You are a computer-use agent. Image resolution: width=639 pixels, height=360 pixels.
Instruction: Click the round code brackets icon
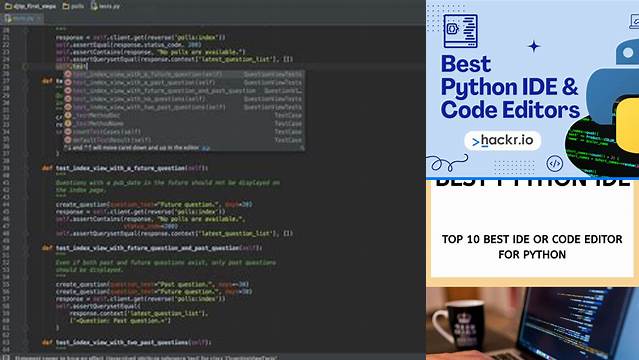tap(555, 163)
